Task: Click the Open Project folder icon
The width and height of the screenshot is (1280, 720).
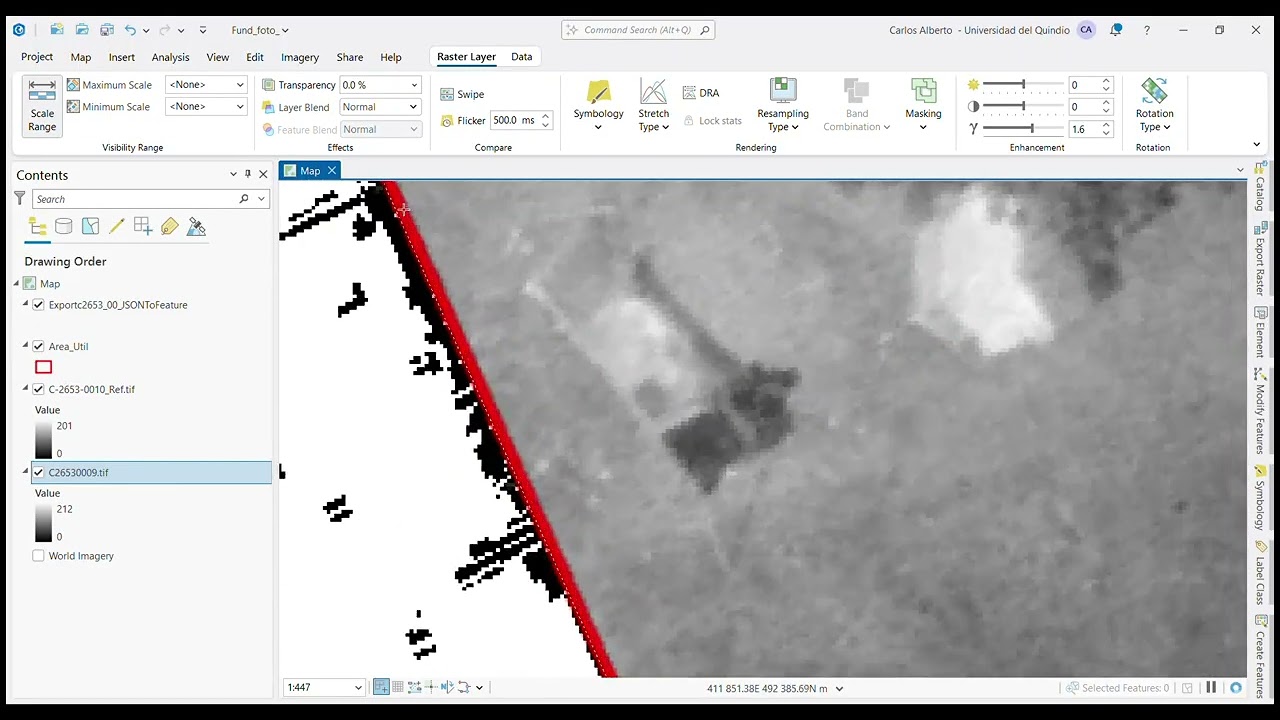Action: (x=82, y=30)
